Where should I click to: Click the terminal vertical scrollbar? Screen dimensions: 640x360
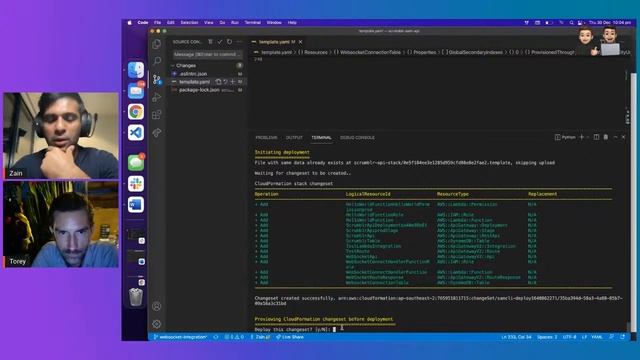(629, 327)
